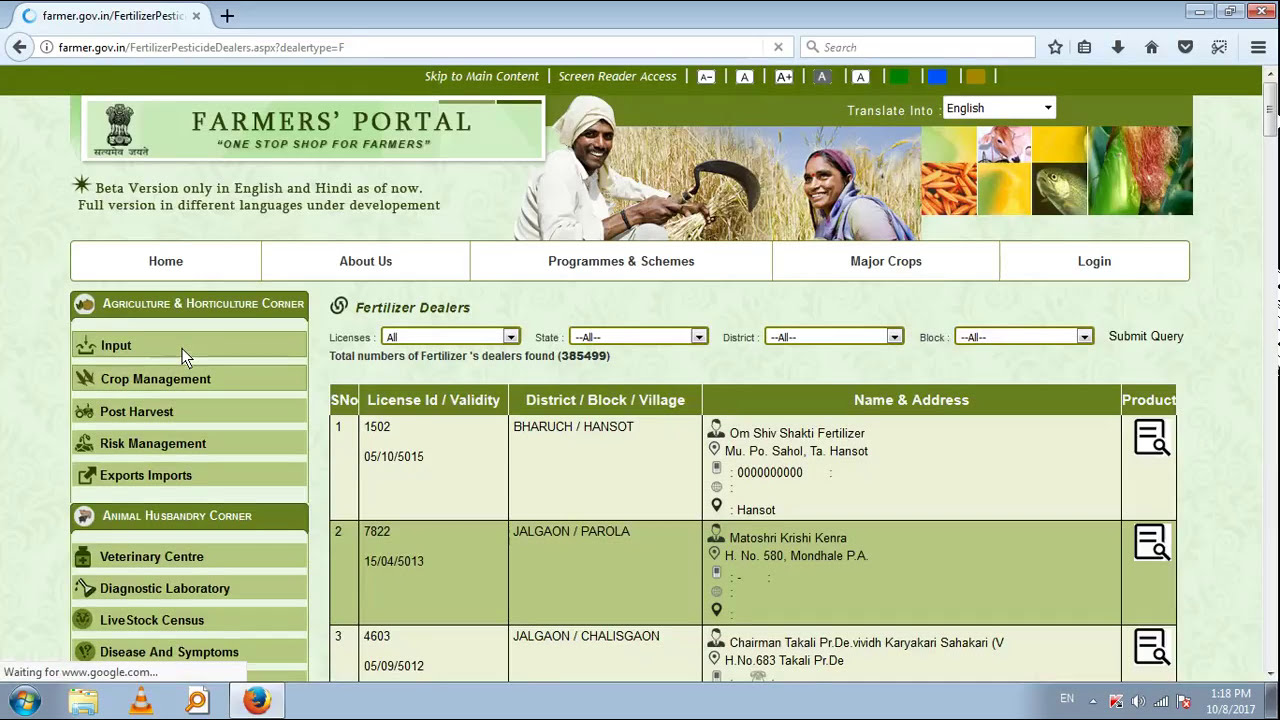Screen dimensions: 1280x720
Task: Open the State dropdown
Action: 638,337
